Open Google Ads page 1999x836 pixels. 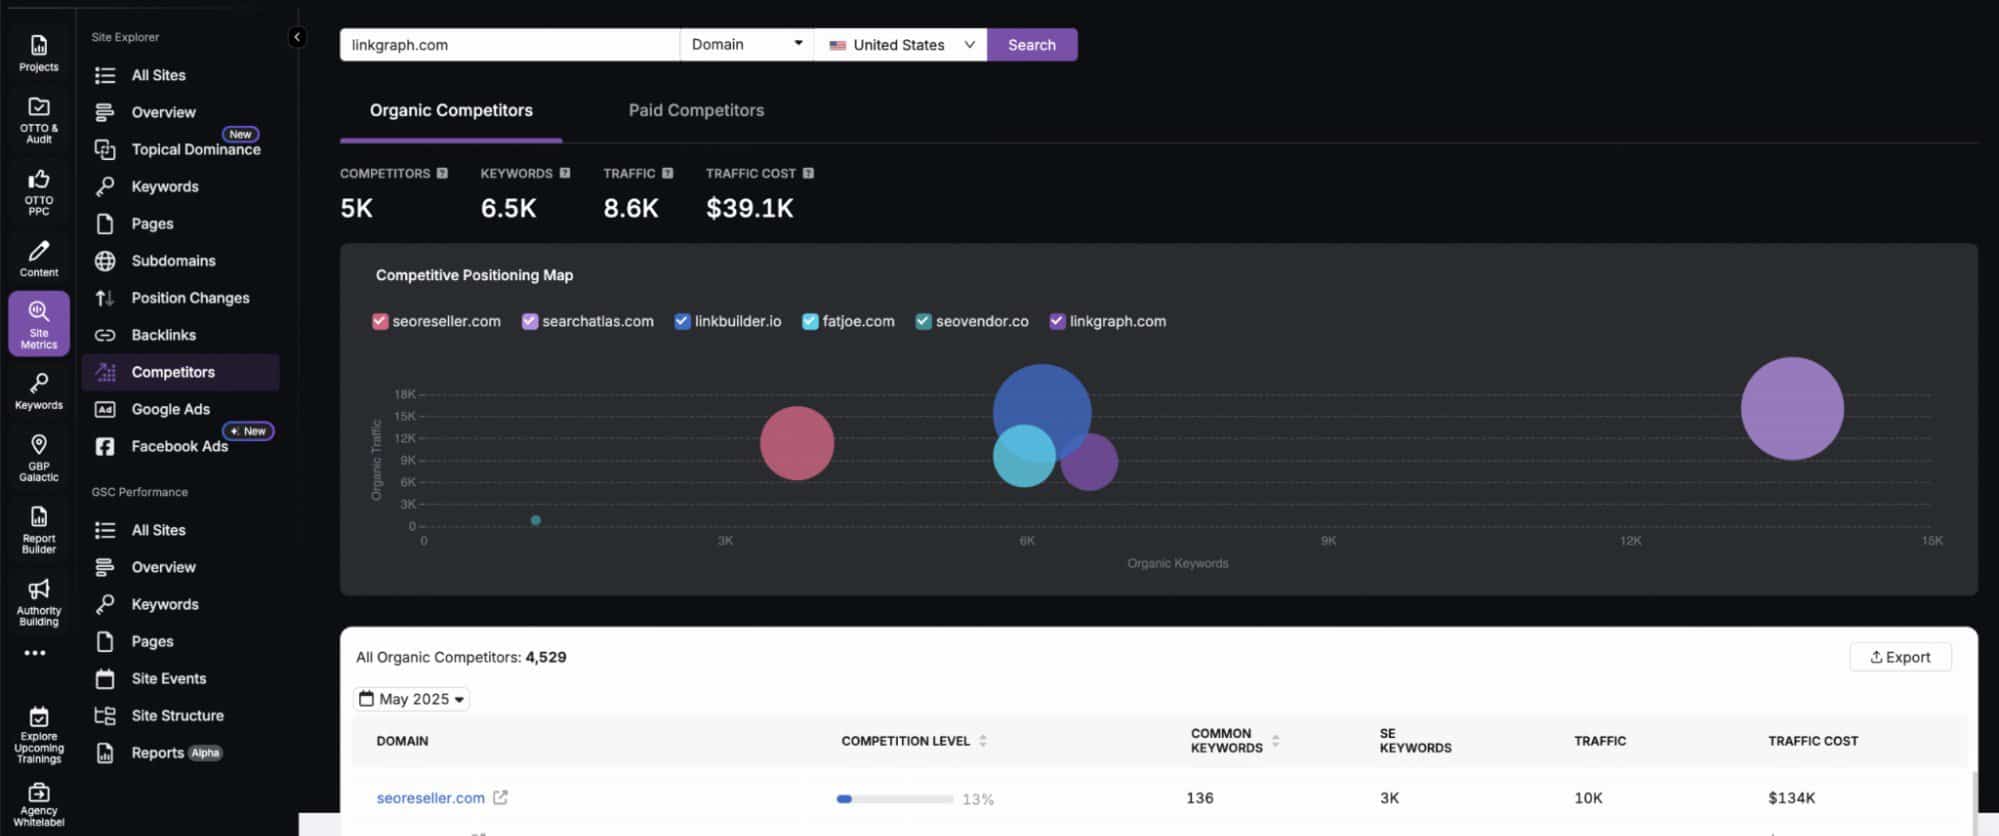point(170,409)
